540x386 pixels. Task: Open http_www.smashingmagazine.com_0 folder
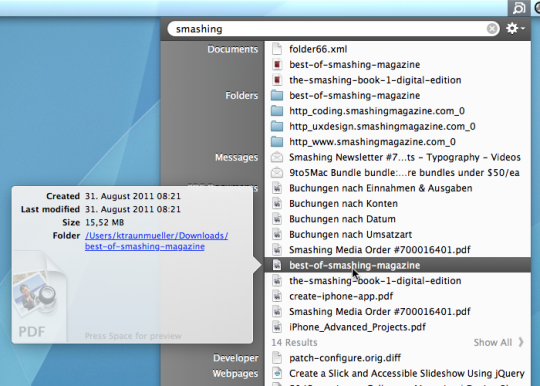pos(372,142)
